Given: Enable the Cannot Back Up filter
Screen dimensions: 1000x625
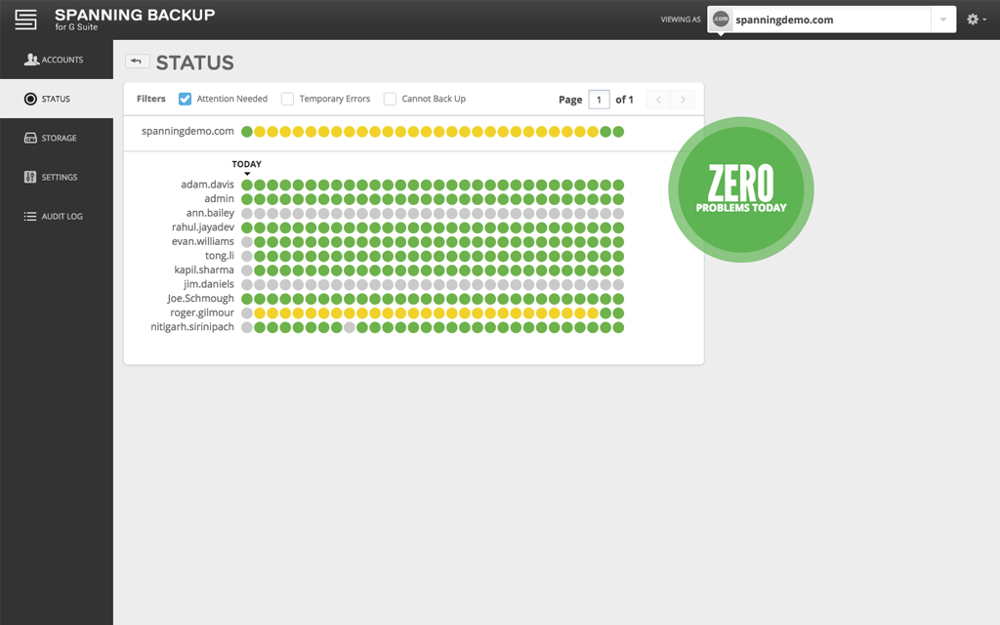Looking at the screenshot, I should coord(390,99).
